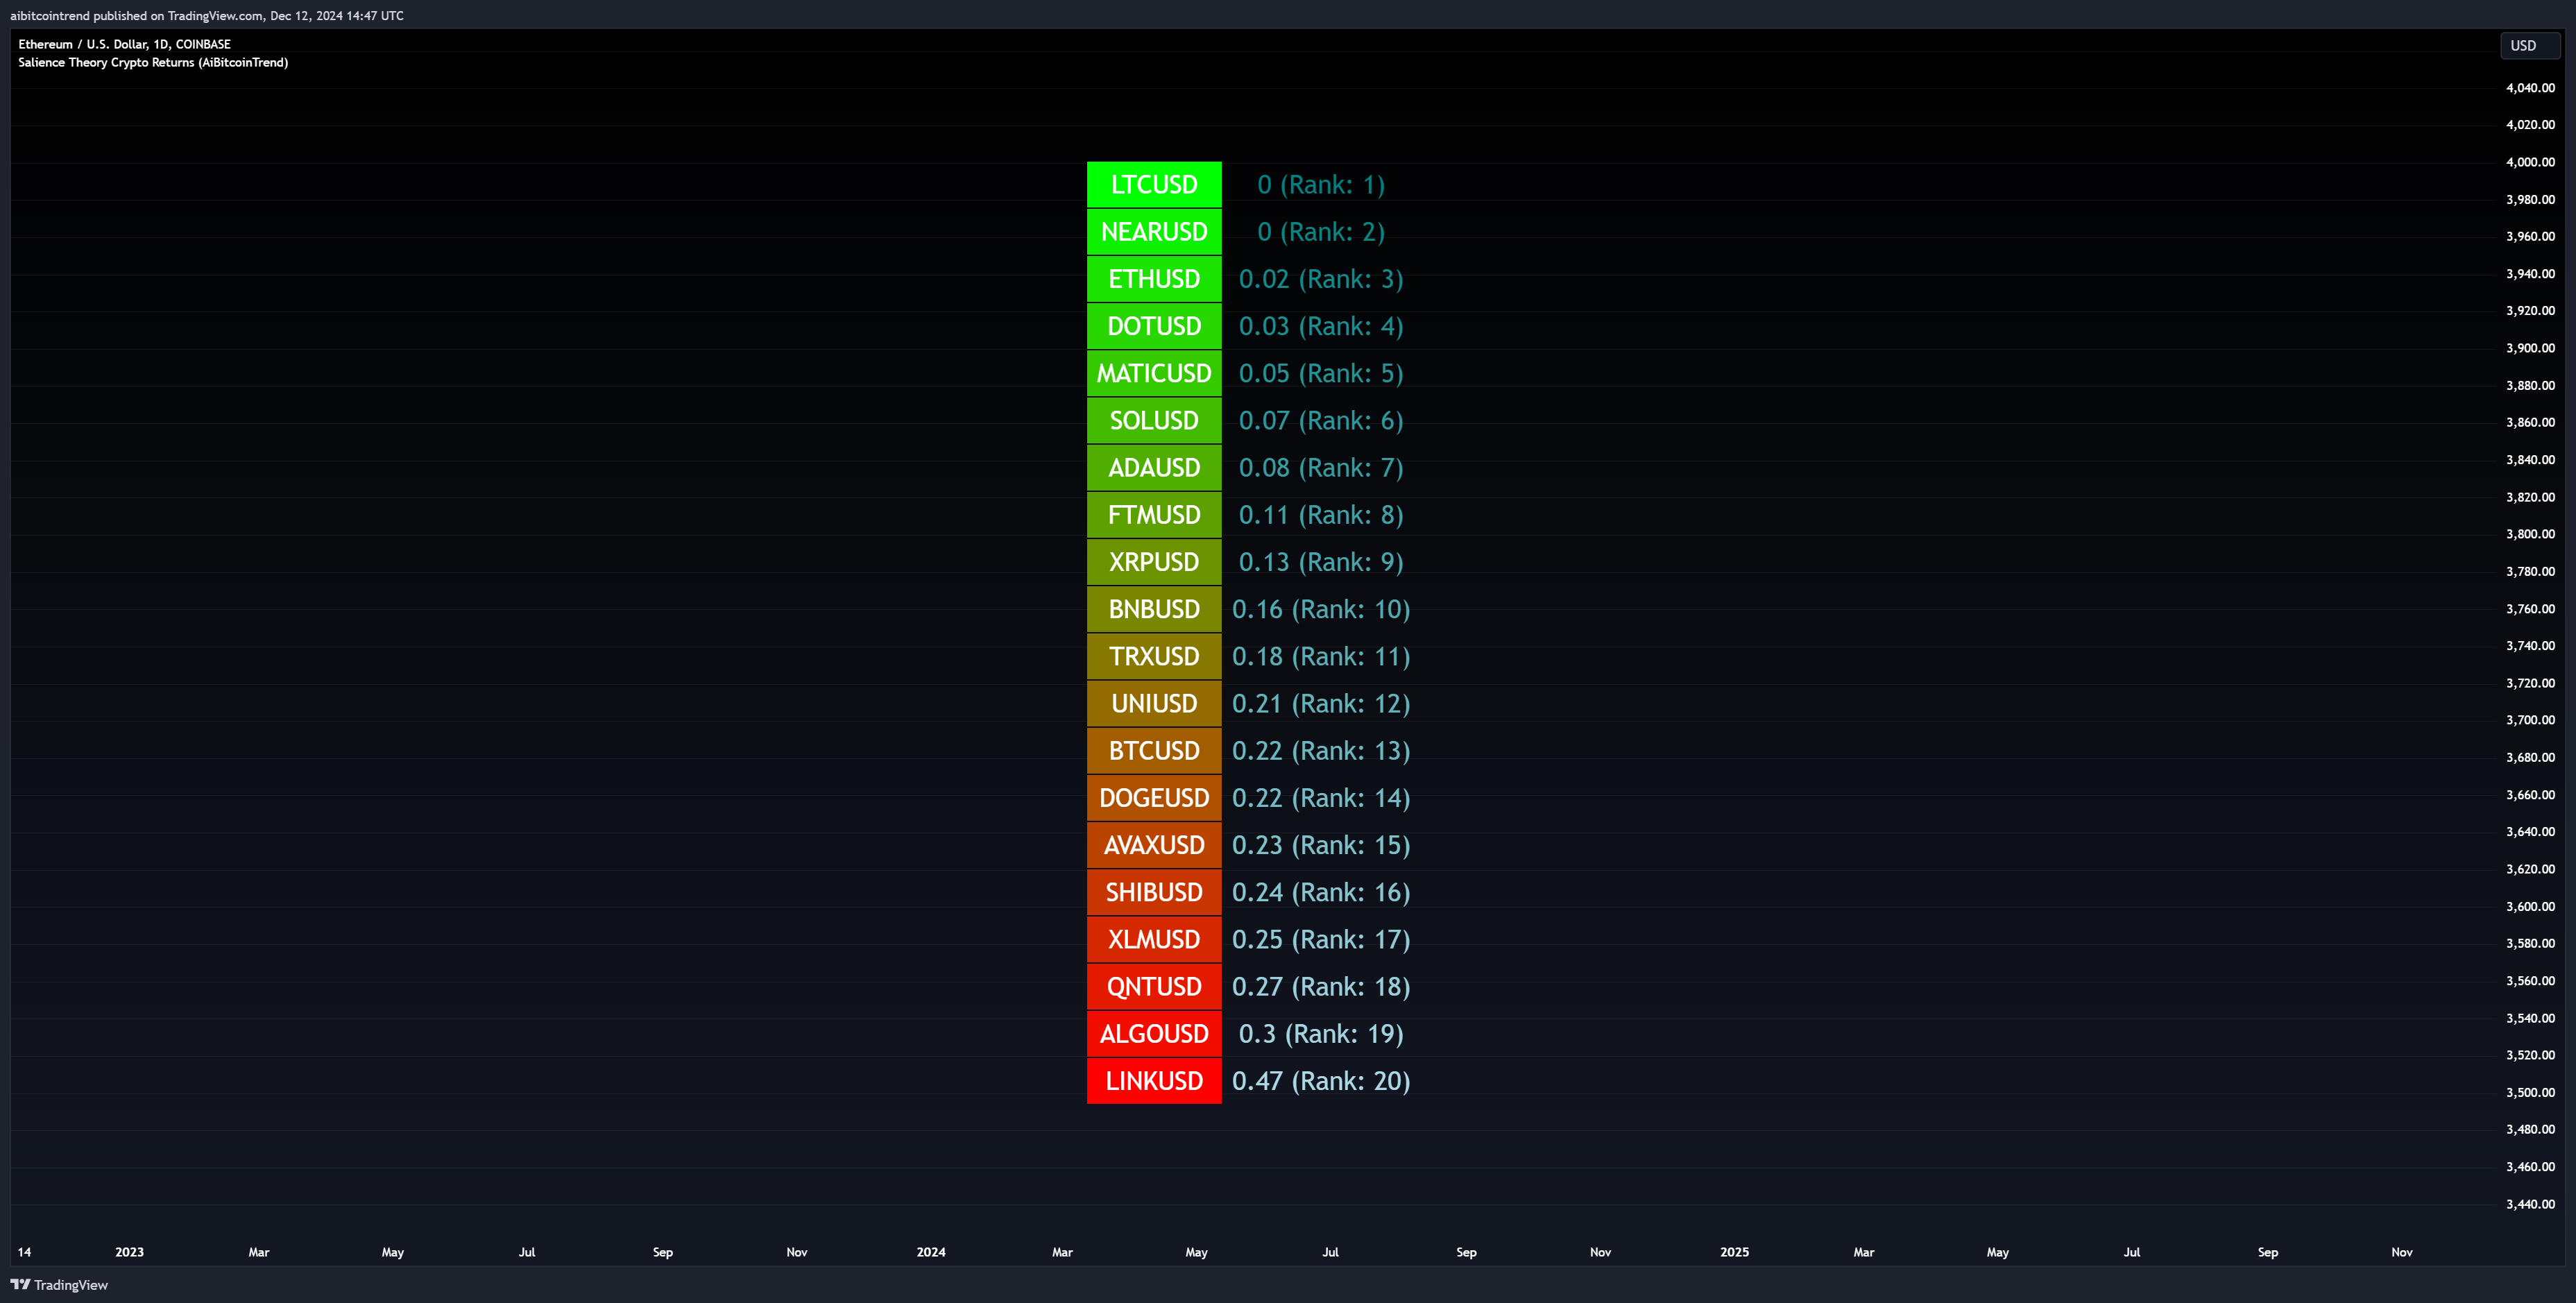The image size is (2576, 1303).
Task: Select the BNBUSD symbol cell
Action: [x=1154, y=609]
